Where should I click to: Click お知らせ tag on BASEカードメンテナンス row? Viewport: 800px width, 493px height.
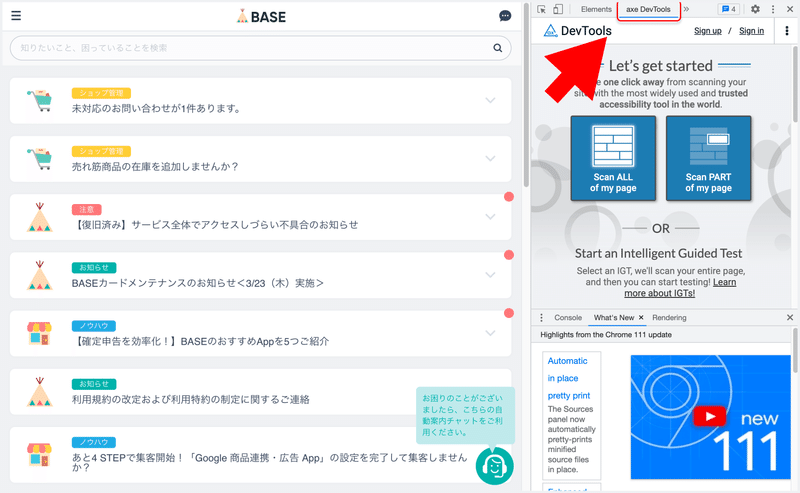click(94, 267)
